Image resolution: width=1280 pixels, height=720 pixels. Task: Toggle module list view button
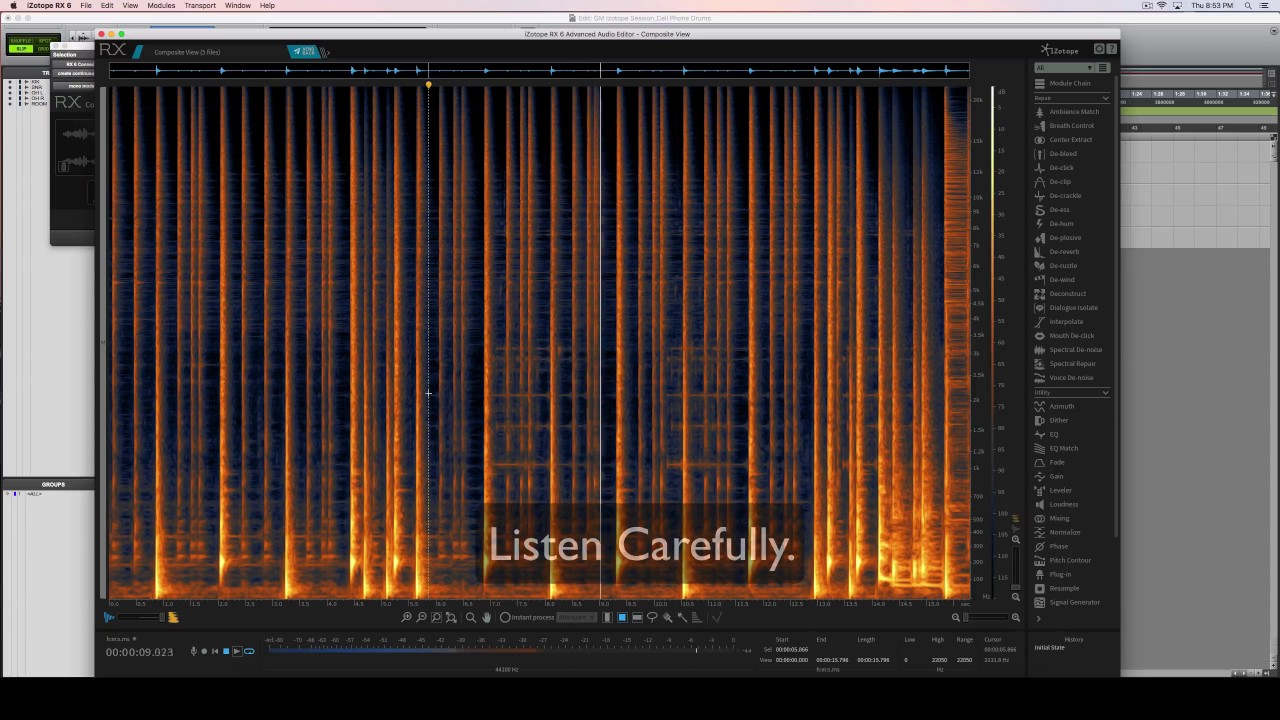pos(1103,68)
